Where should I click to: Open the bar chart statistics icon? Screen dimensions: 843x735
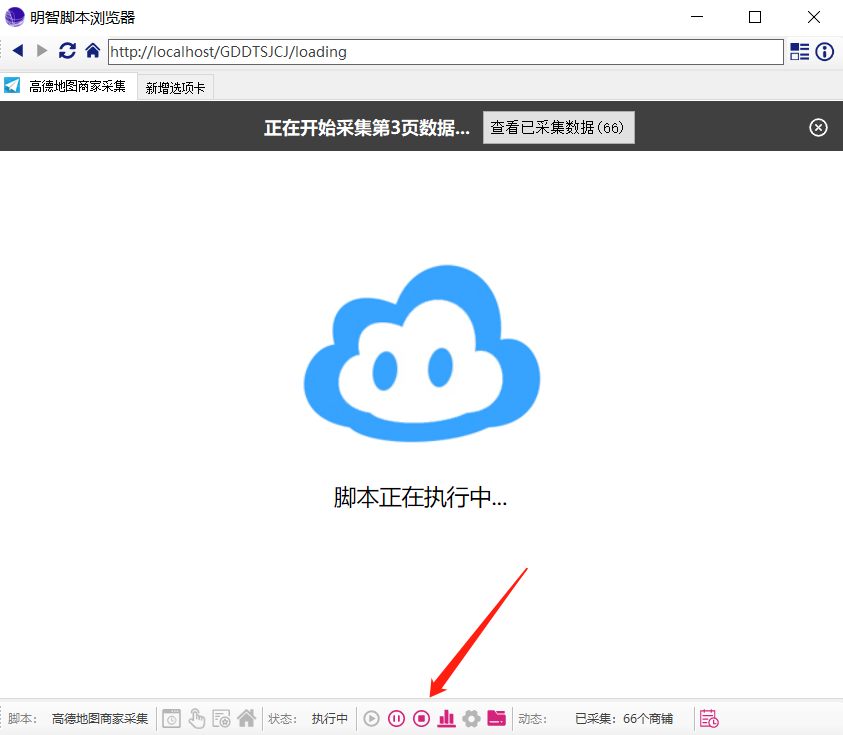click(x=446, y=719)
